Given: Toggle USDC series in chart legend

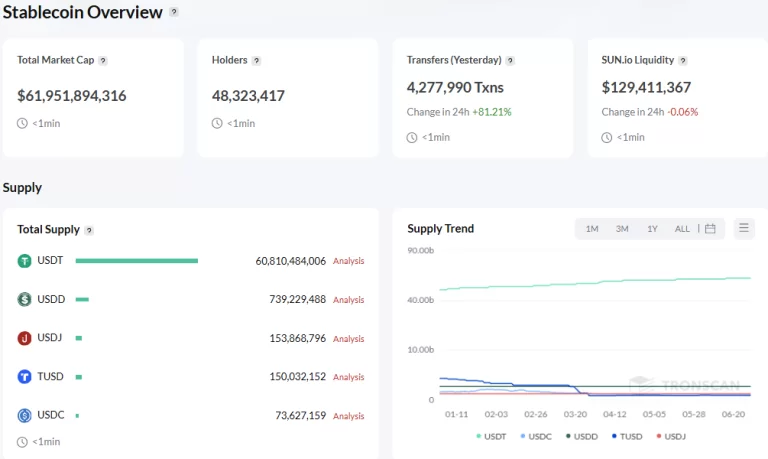Looking at the screenshot, I should [535, 436].
